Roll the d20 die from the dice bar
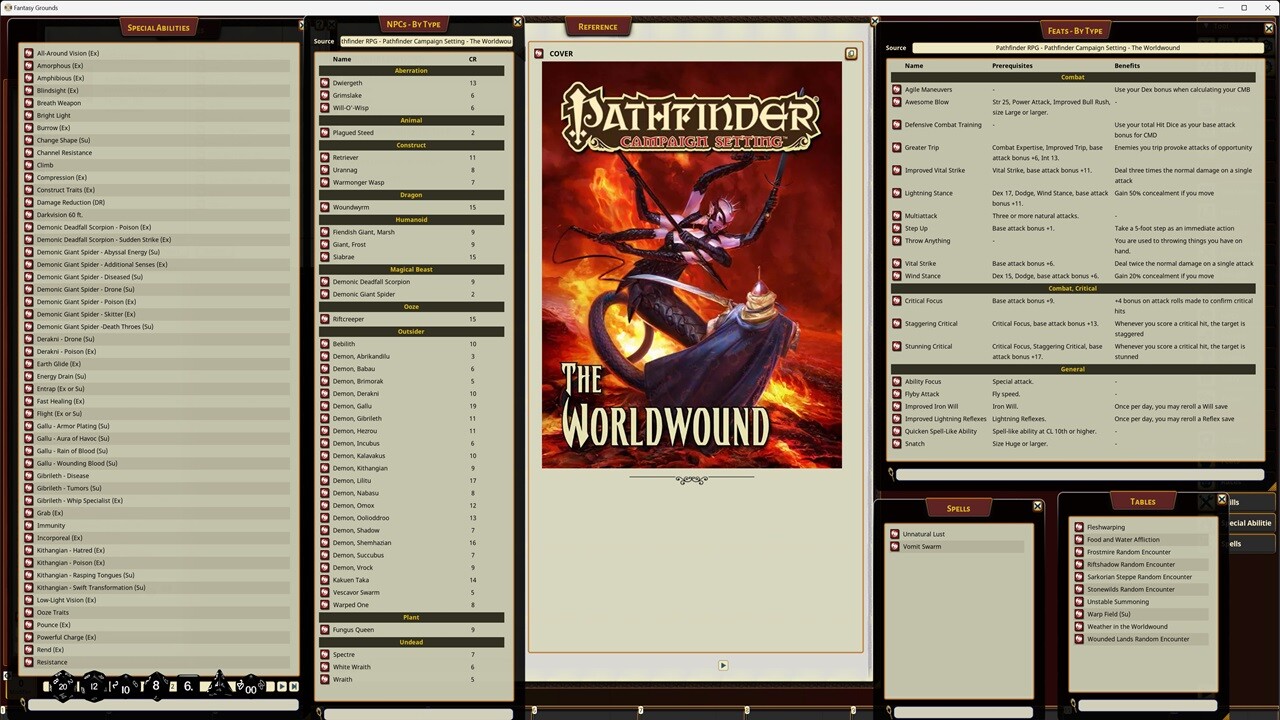 coord(62,686)
